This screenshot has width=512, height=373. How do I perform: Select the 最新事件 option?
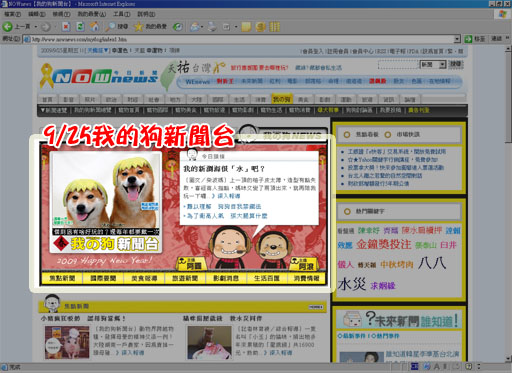click(352, 336)
